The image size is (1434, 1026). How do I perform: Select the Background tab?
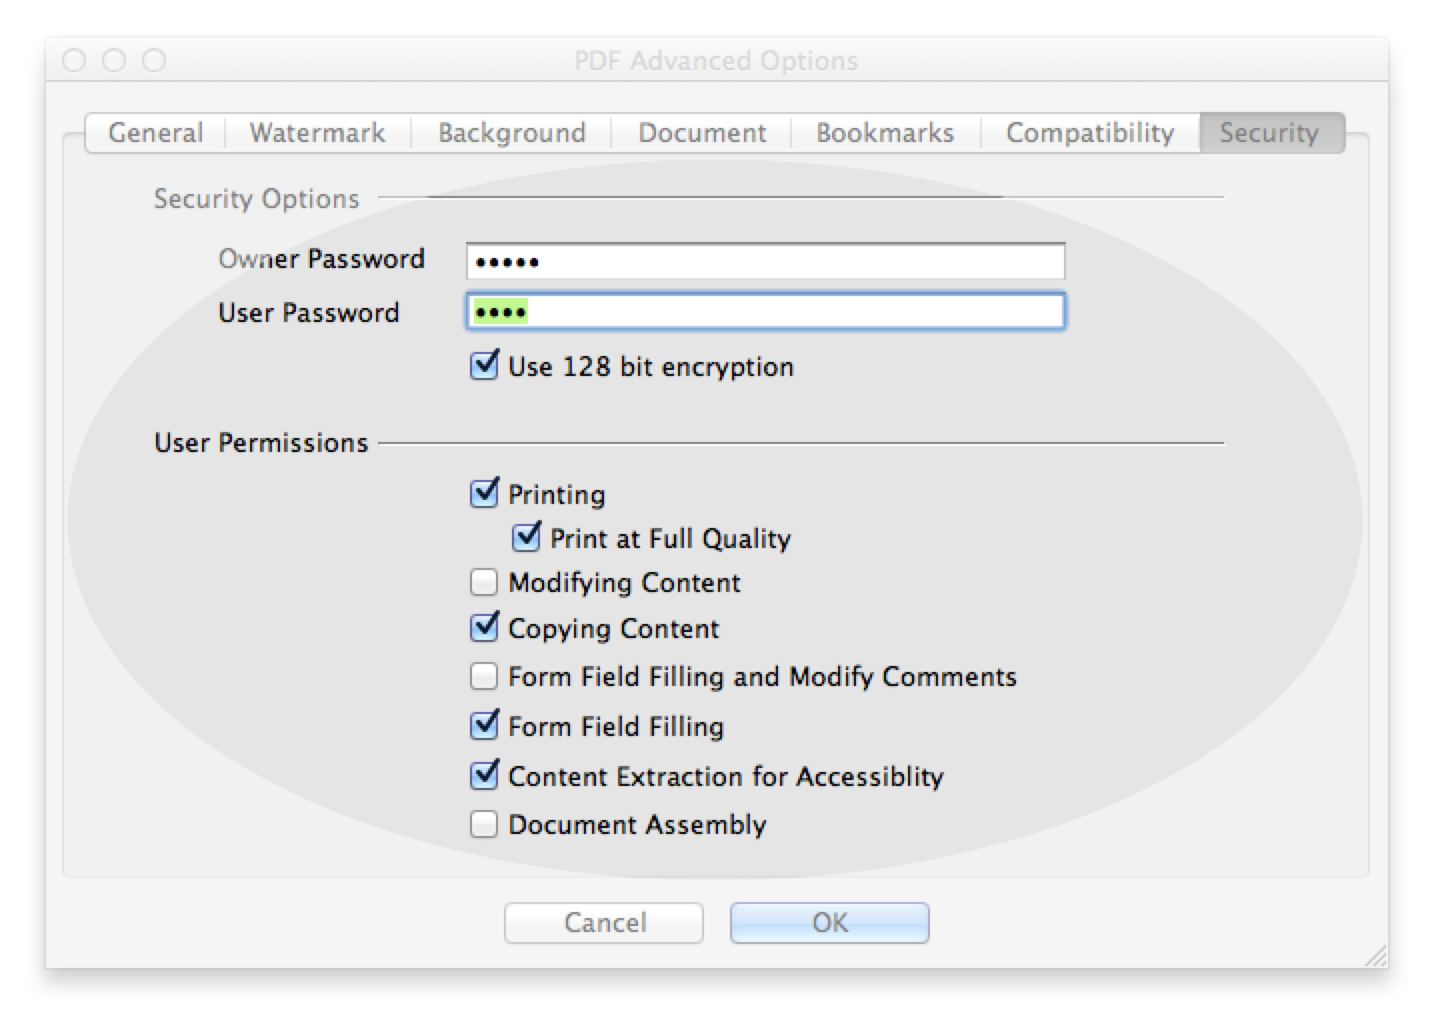pos(511,133)
